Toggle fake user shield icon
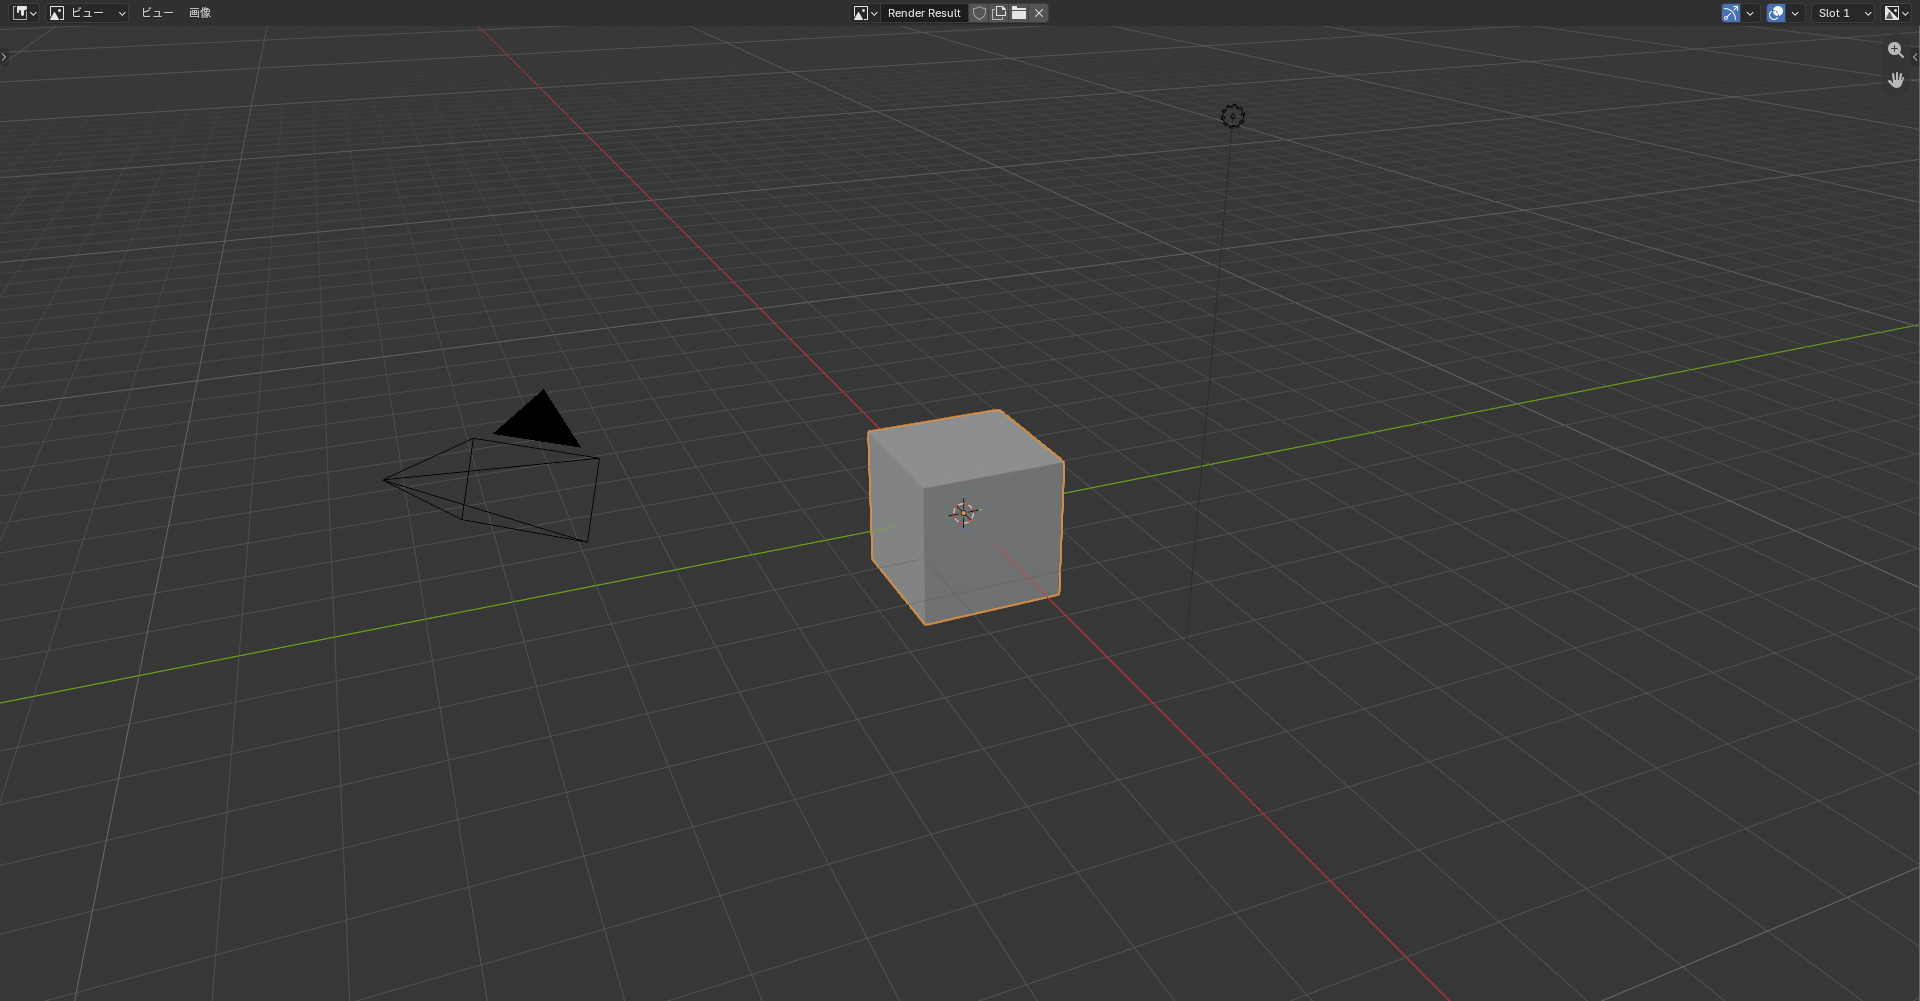 980,13
